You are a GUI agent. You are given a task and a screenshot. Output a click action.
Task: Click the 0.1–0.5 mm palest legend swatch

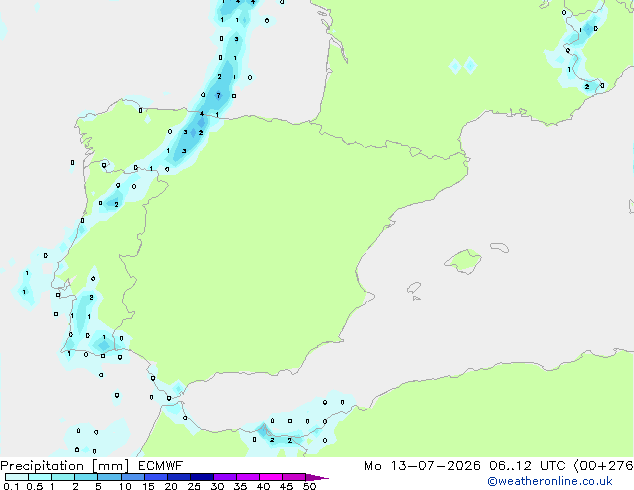pos(17,477)
